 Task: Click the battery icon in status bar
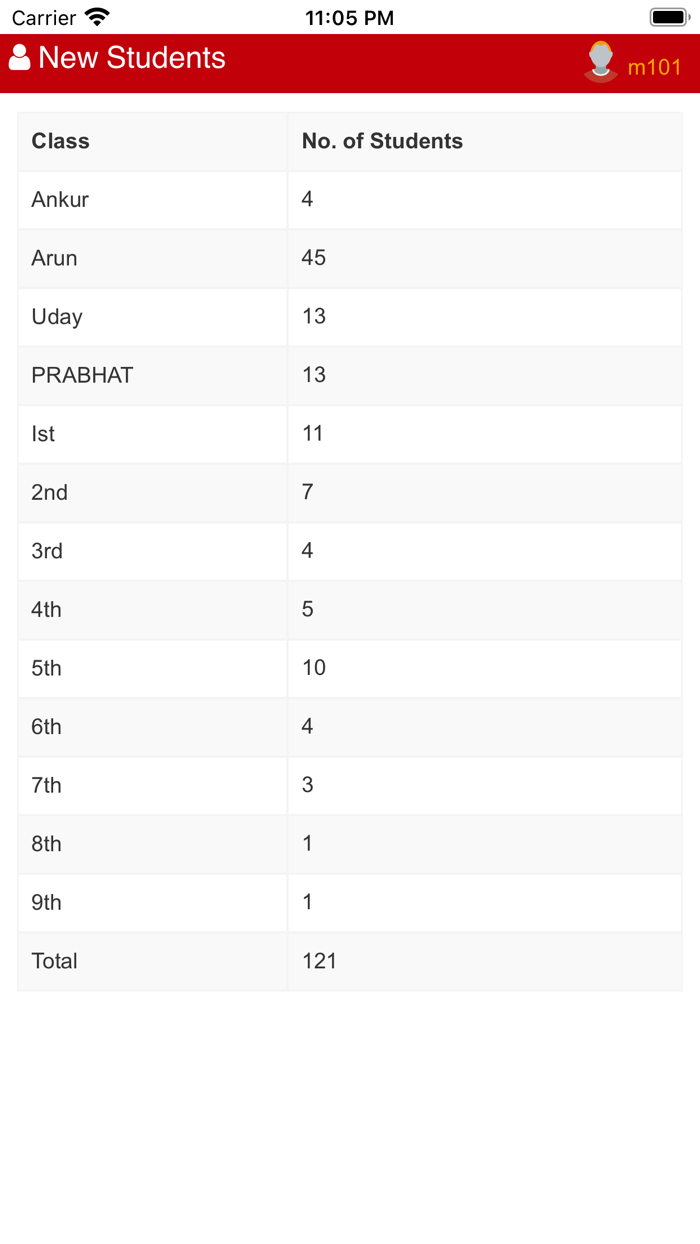pos(669,17)
